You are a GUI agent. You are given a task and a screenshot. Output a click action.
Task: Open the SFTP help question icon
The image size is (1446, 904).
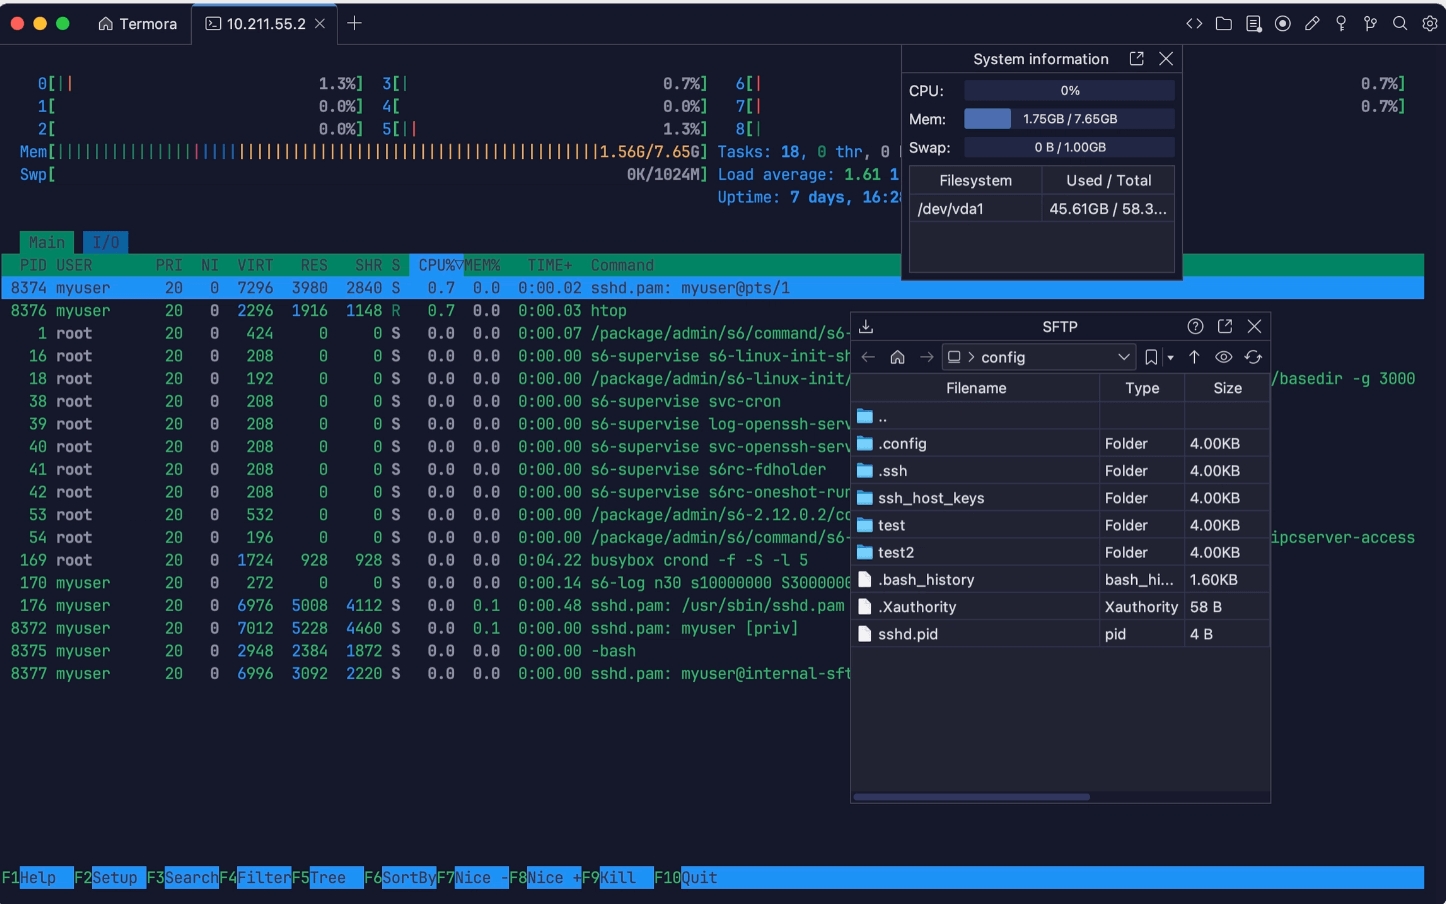point(1195,326)
